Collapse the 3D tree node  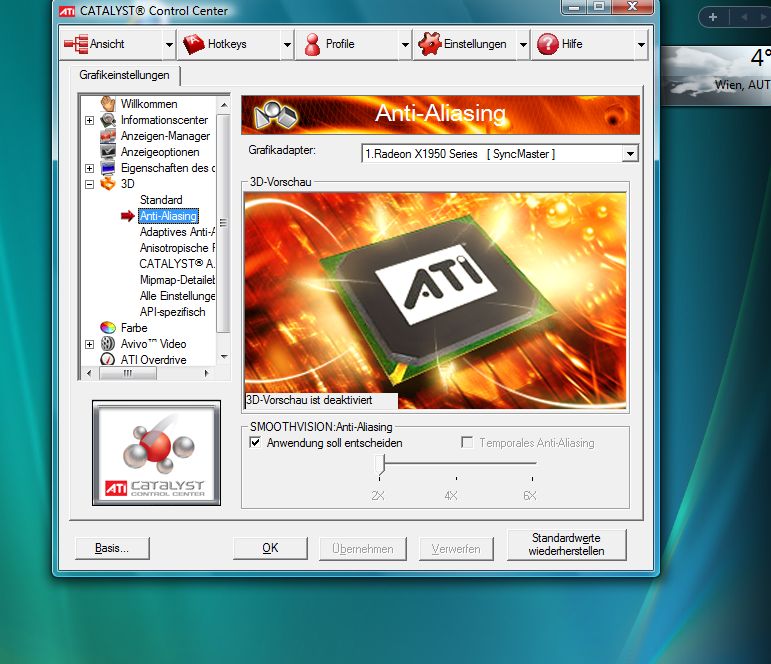89,184
